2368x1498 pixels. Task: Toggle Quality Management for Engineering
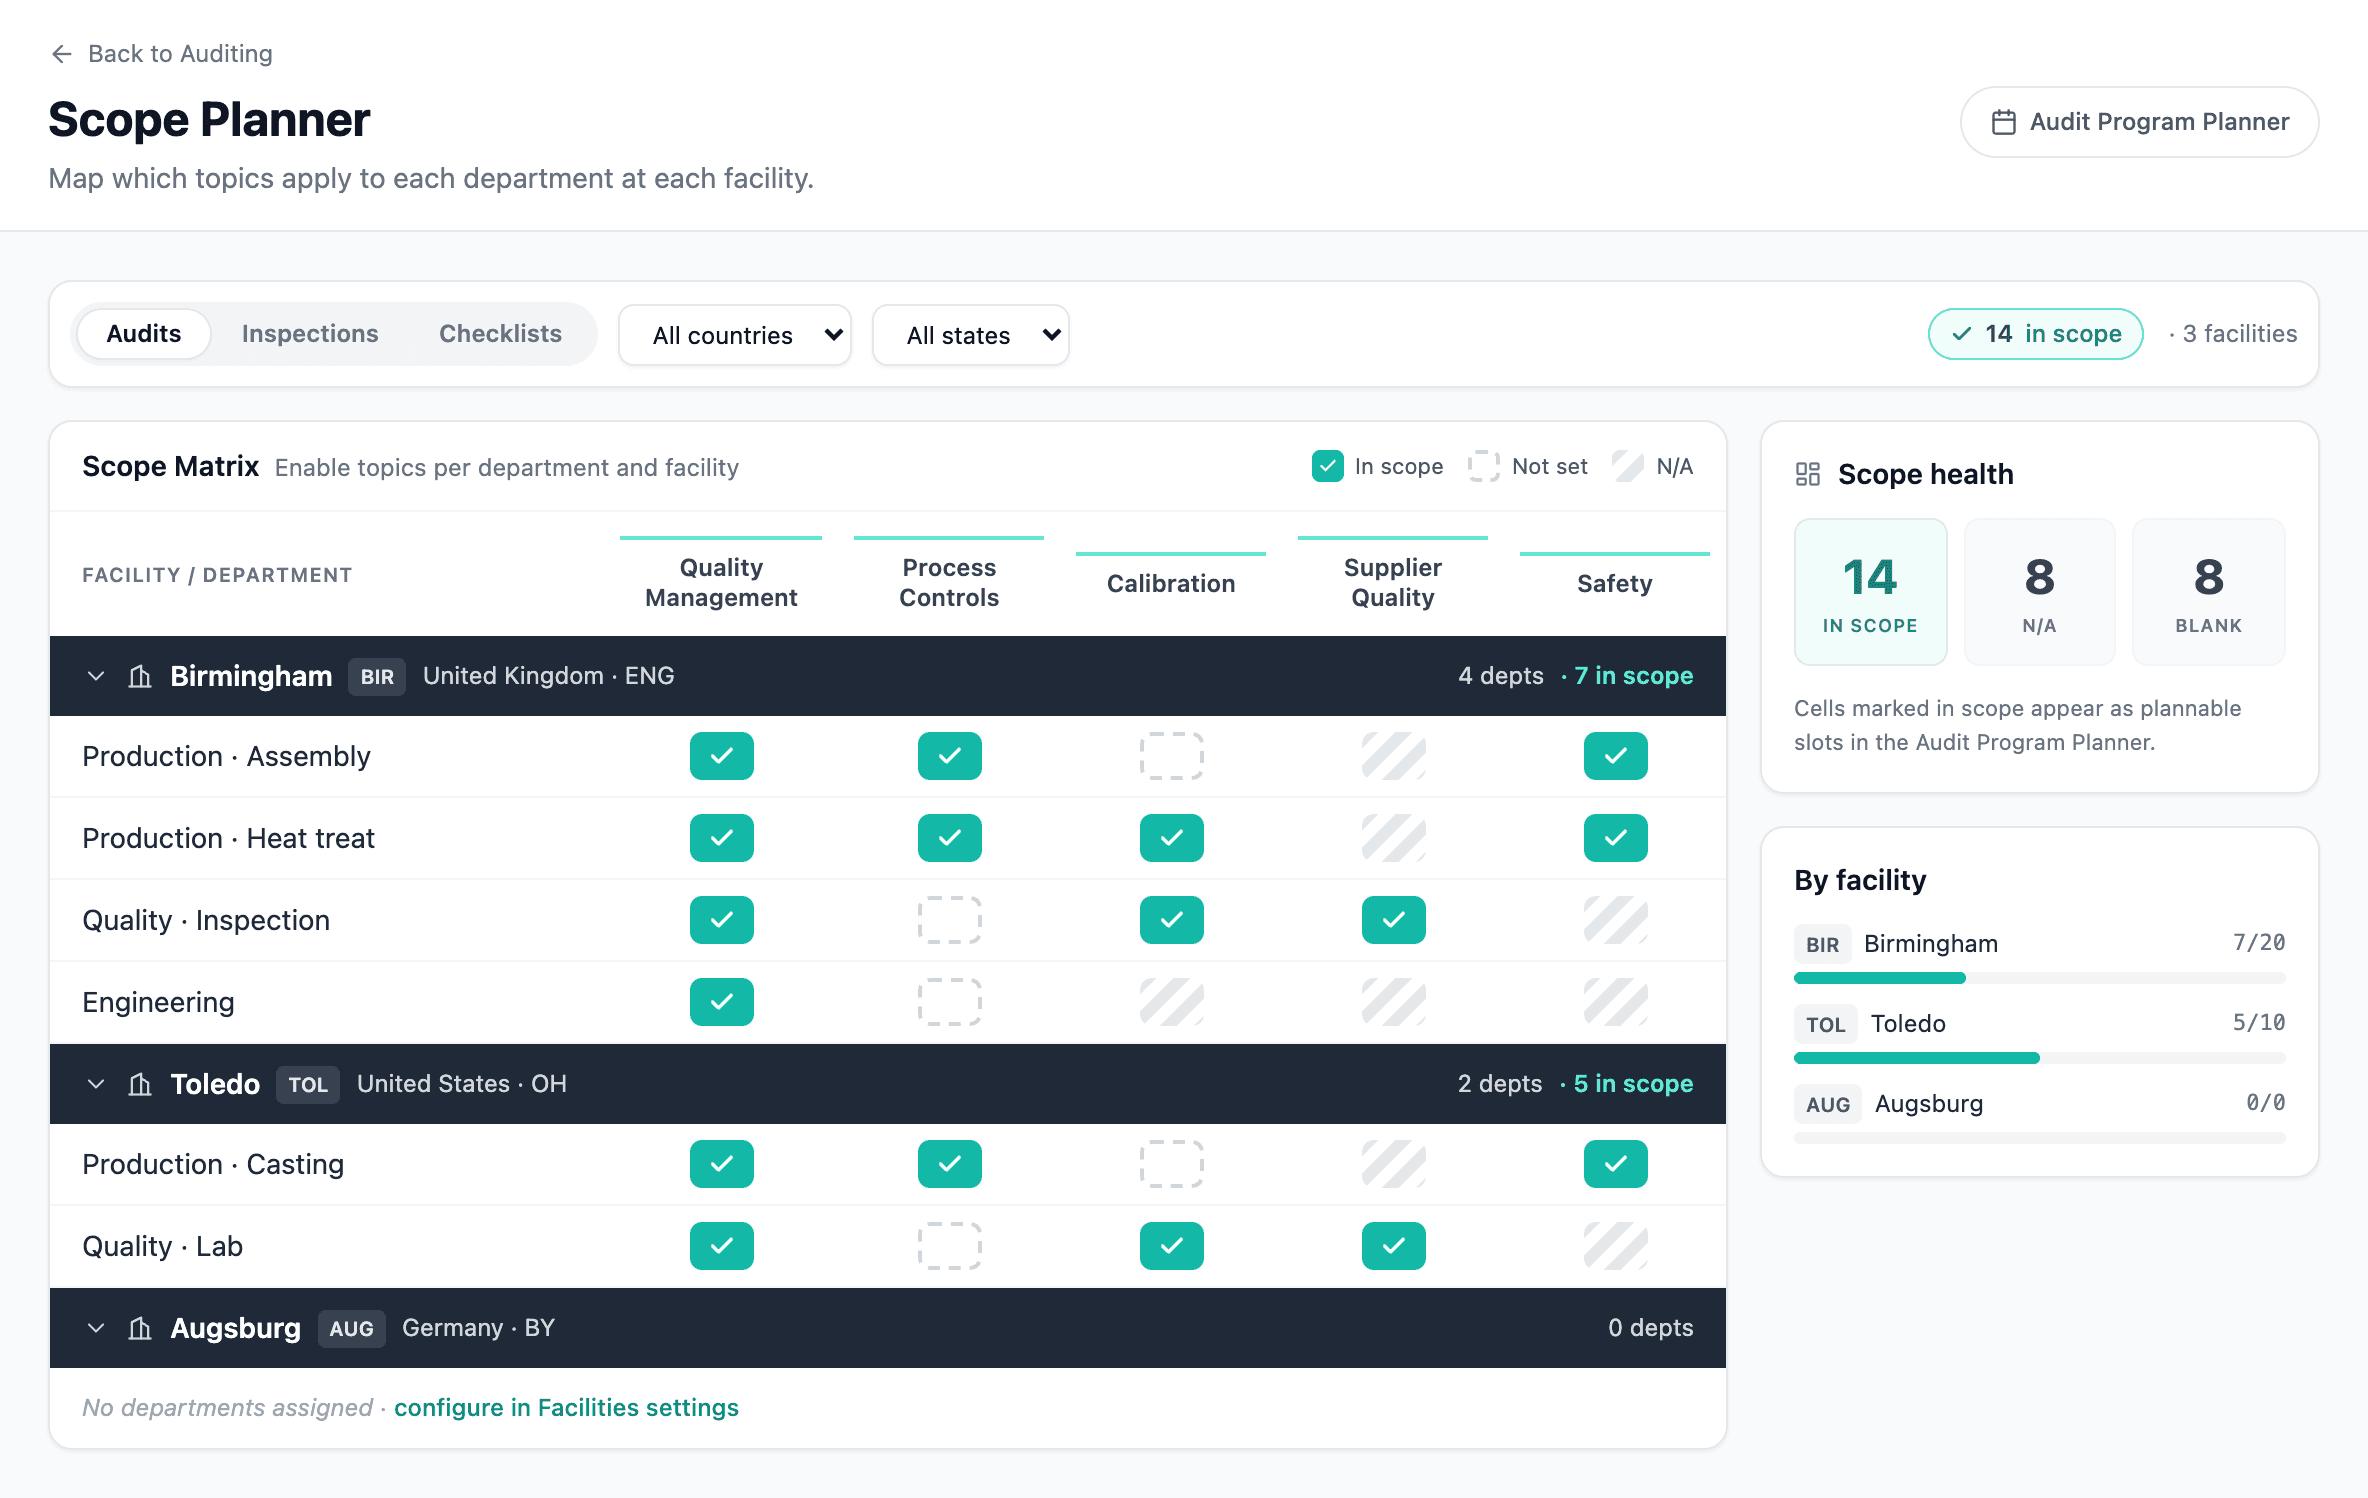tap(722, 1002)
